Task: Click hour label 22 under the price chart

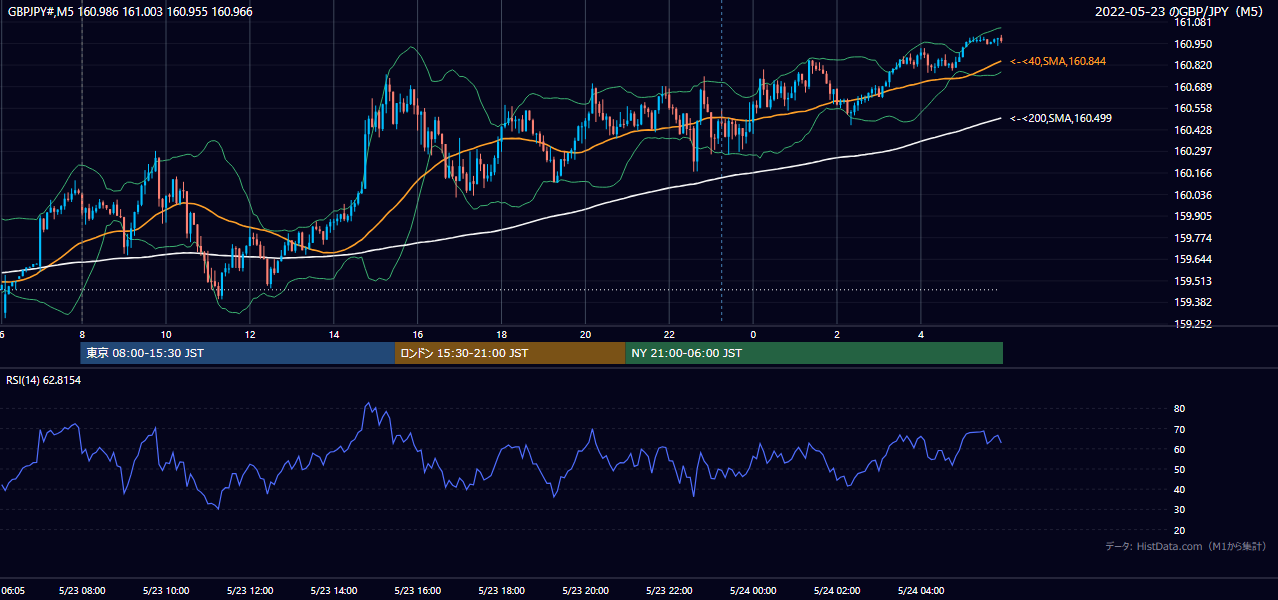Action: tap(670, 334)
